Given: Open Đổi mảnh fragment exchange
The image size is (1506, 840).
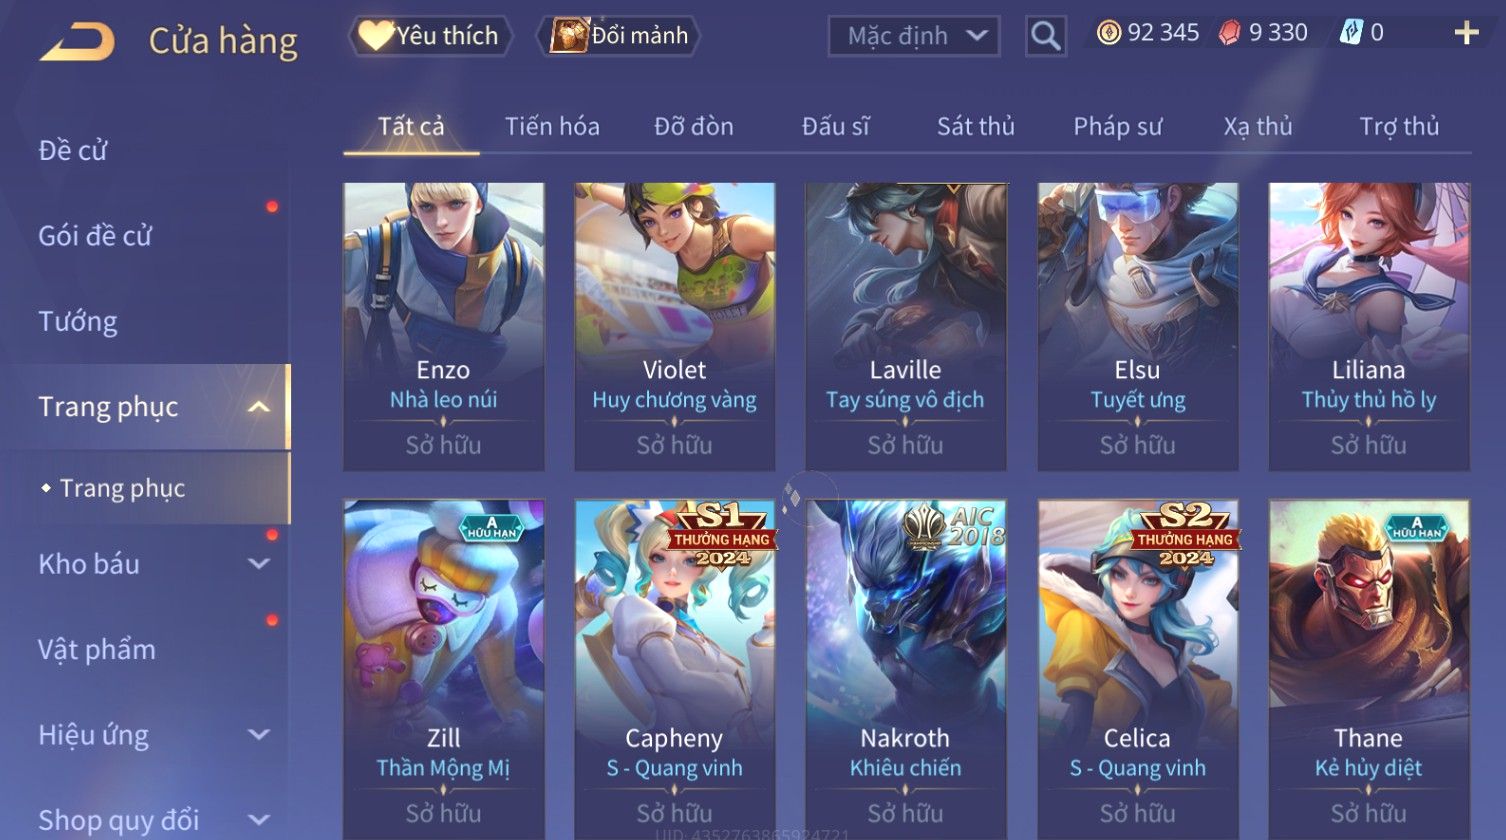Looking at the screenshot, I should pyautogui.click(x=619, y=36).
